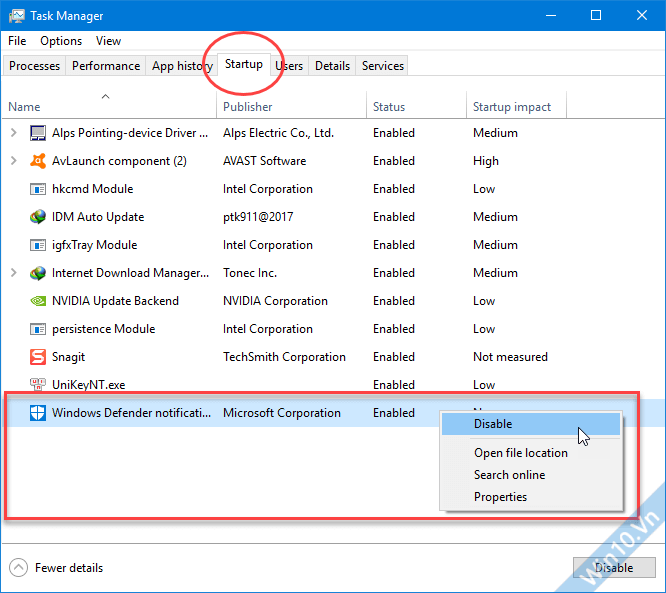This screenshot has width=666, height=593.
Task: Click the Alps Pointing-device Driver icon
Action: click(x=38, y=133)
